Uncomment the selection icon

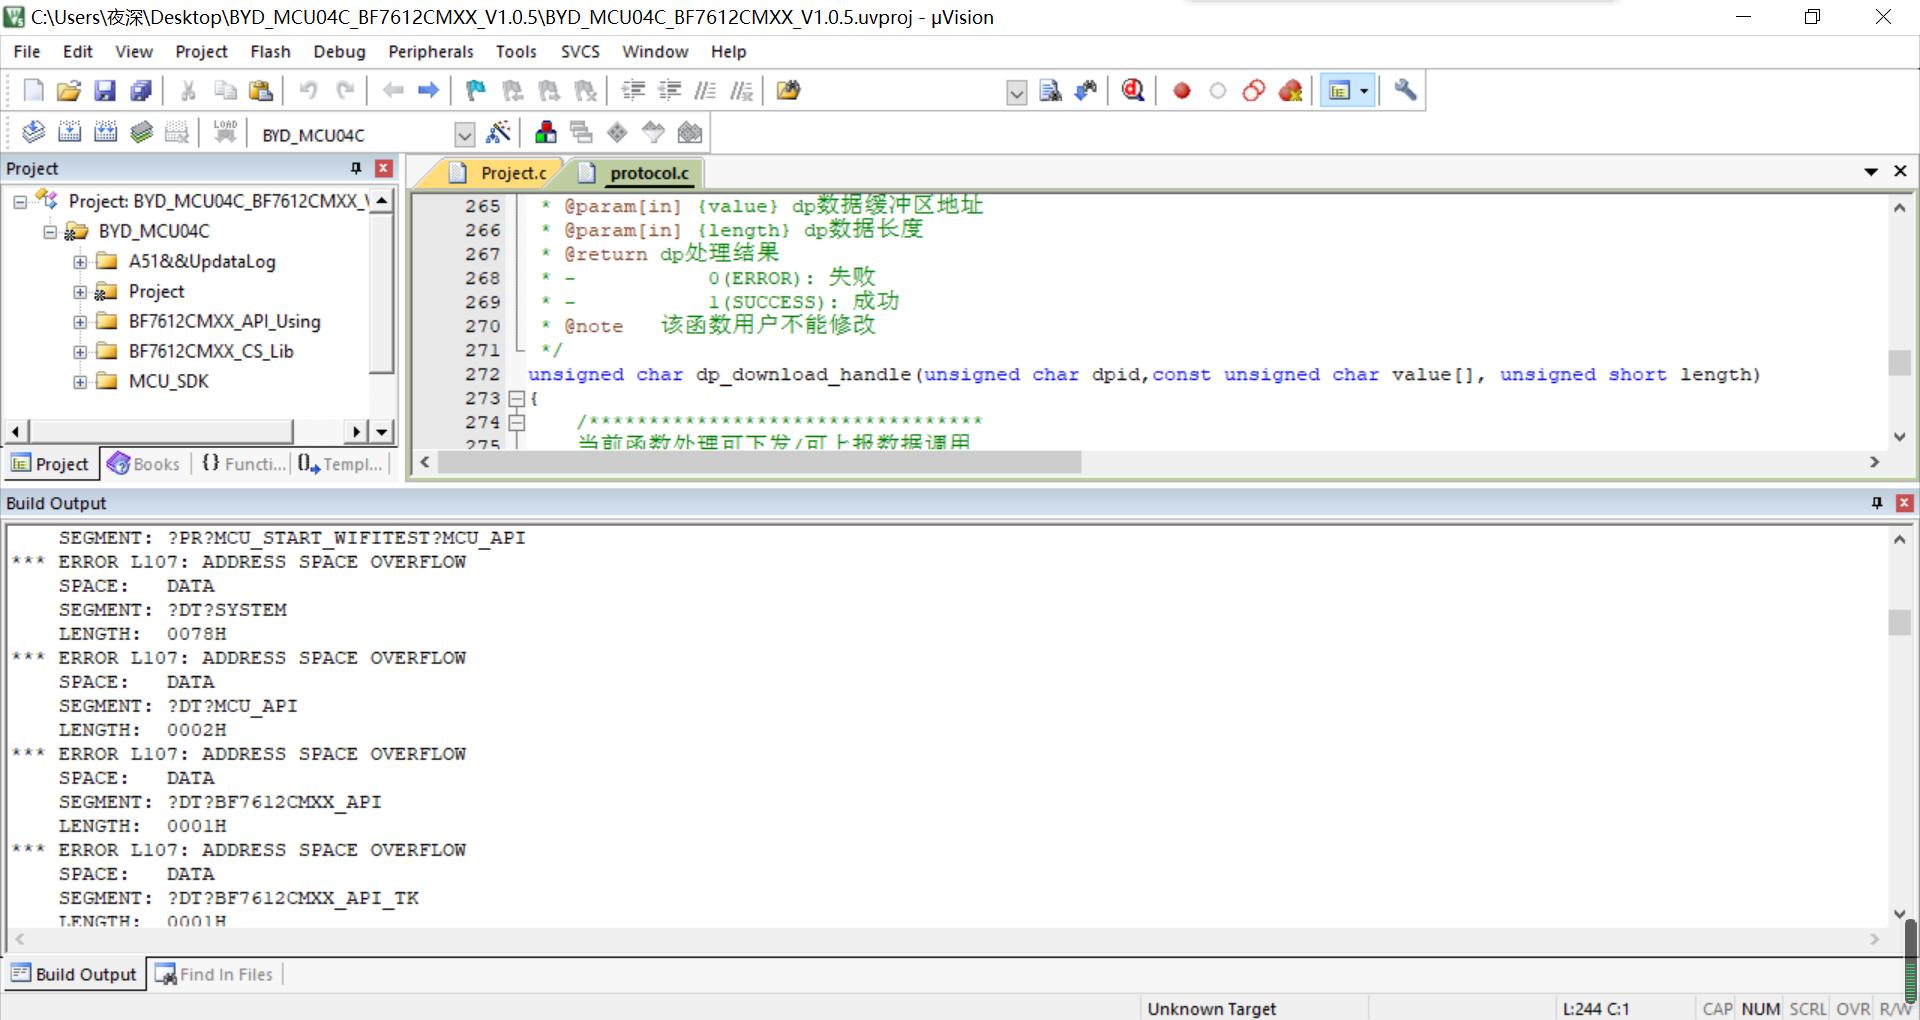[741, 91]
